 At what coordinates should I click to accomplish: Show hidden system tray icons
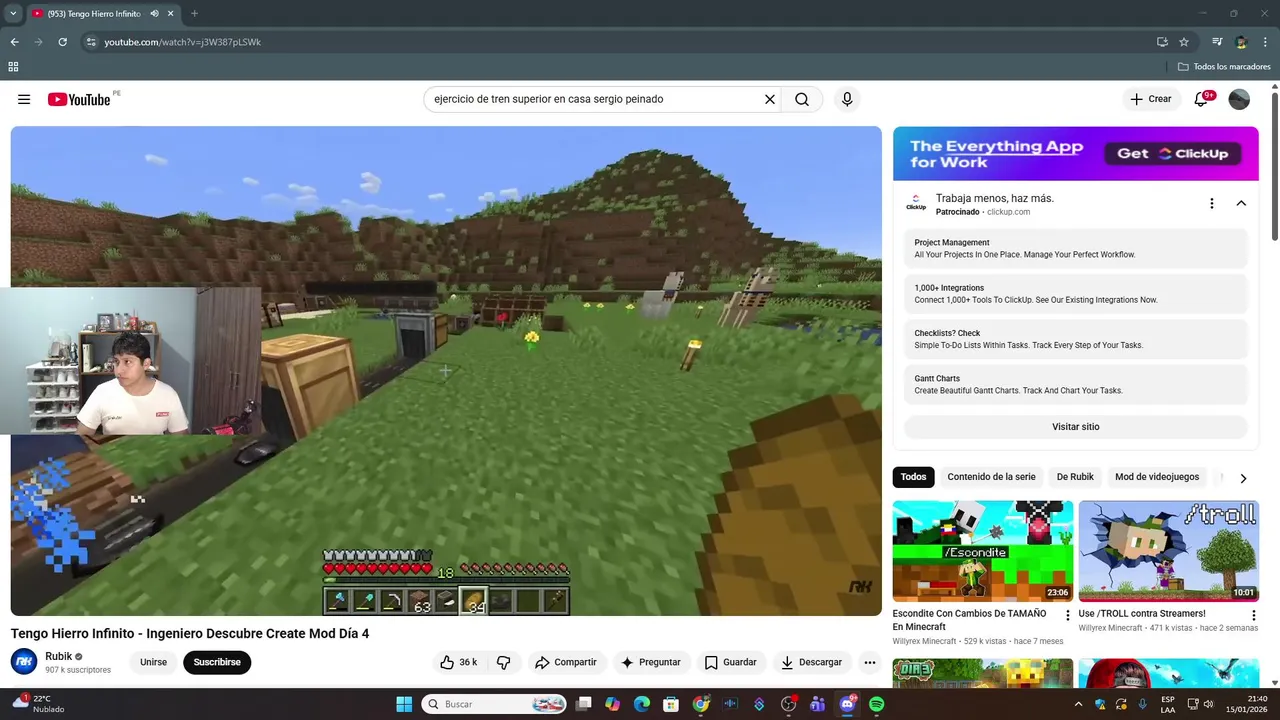point(1078,704)
